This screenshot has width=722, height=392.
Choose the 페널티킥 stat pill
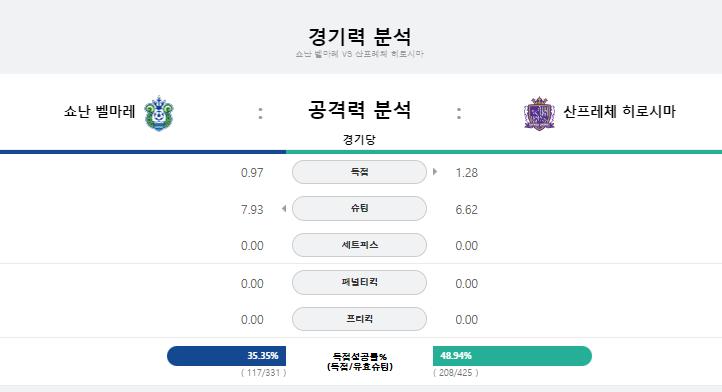[359, 282]
